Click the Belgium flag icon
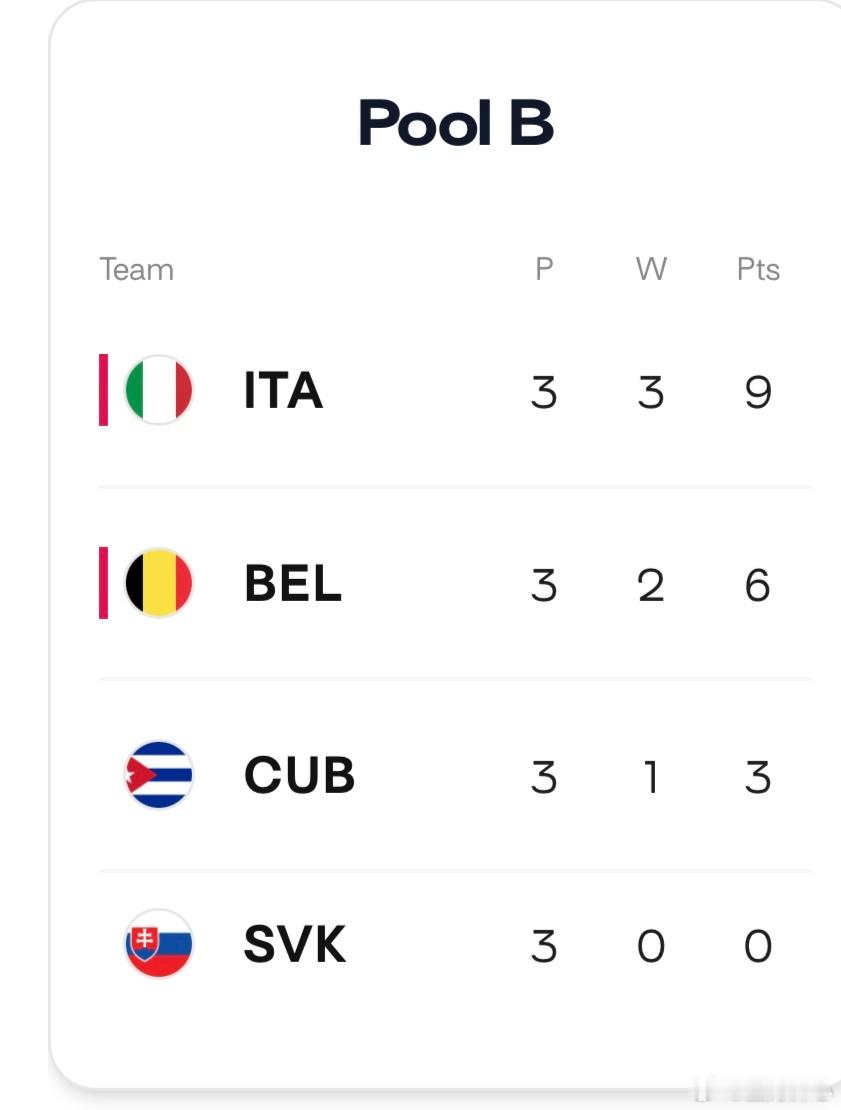 coord(159,583)
